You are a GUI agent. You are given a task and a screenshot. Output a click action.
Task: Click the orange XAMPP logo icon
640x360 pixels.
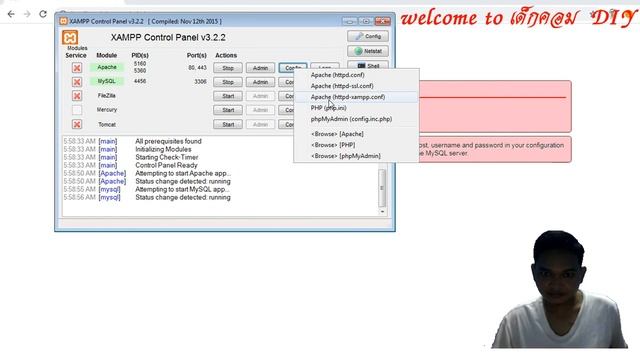click(70, 38)
